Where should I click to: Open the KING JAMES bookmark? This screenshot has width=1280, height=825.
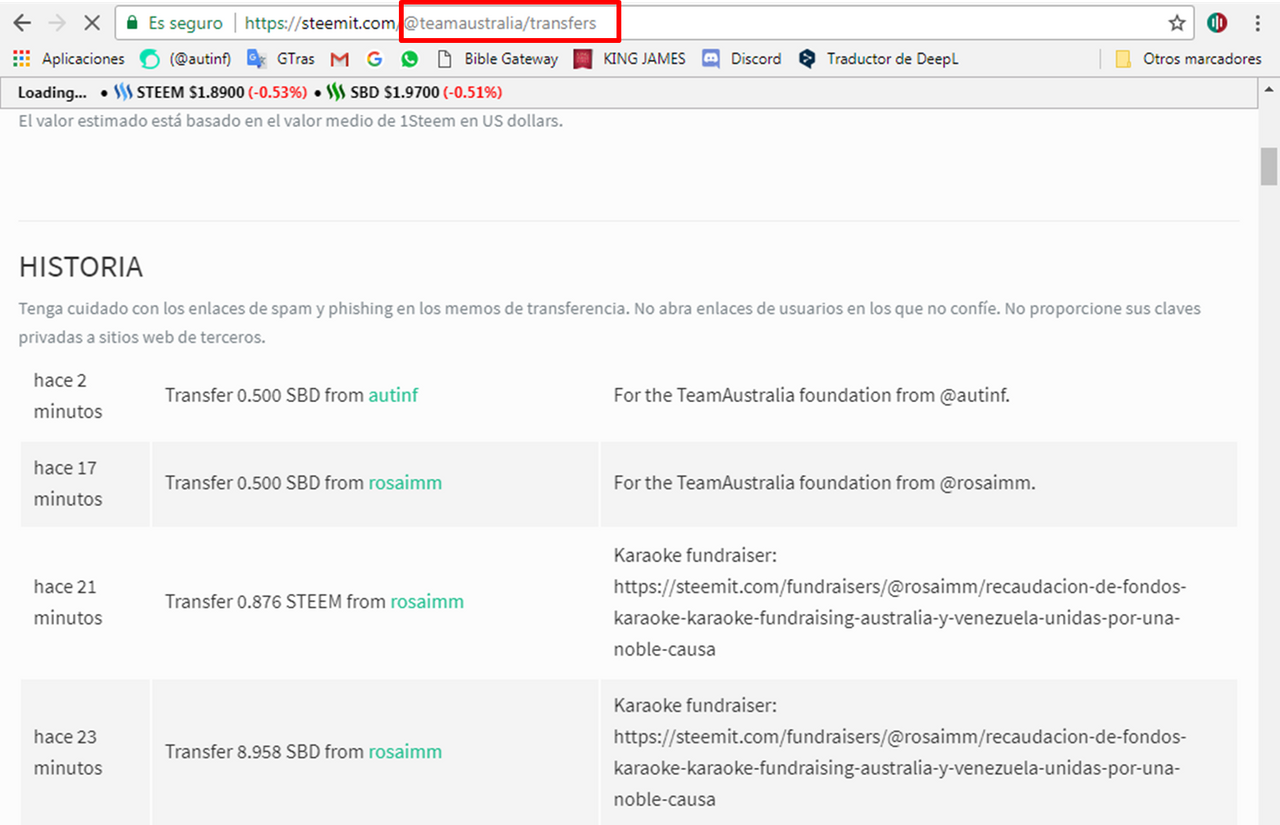click(629, 59)
